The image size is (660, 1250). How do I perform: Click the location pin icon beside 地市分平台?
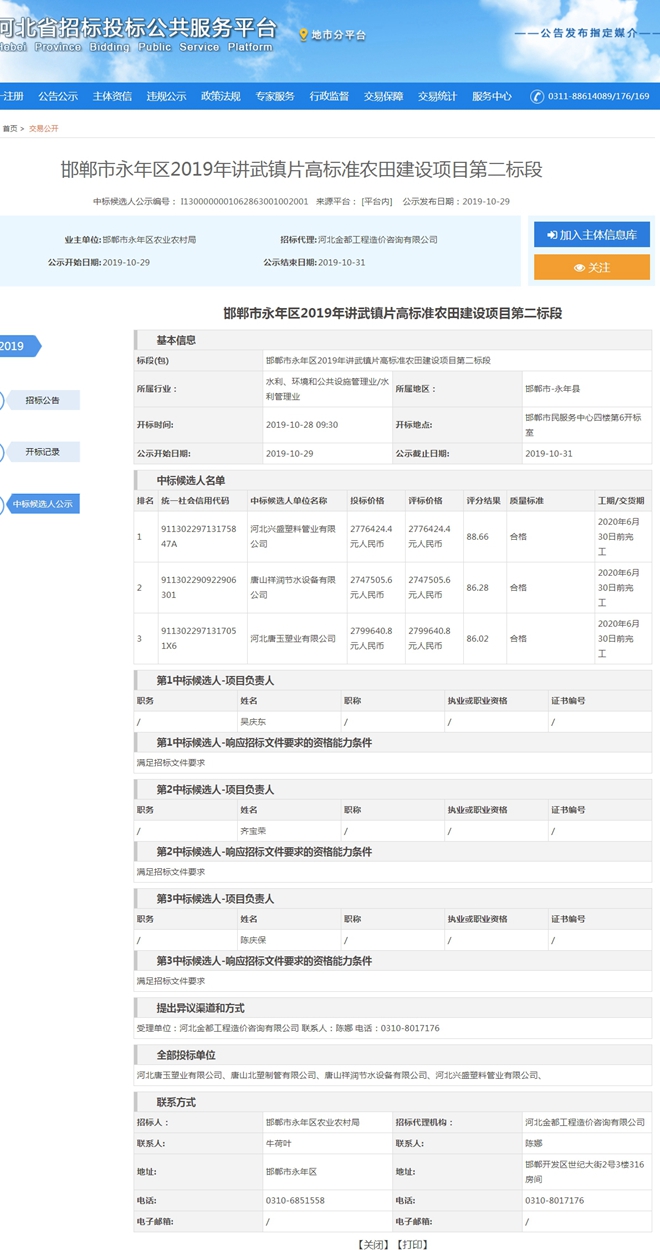coord(303,35)
